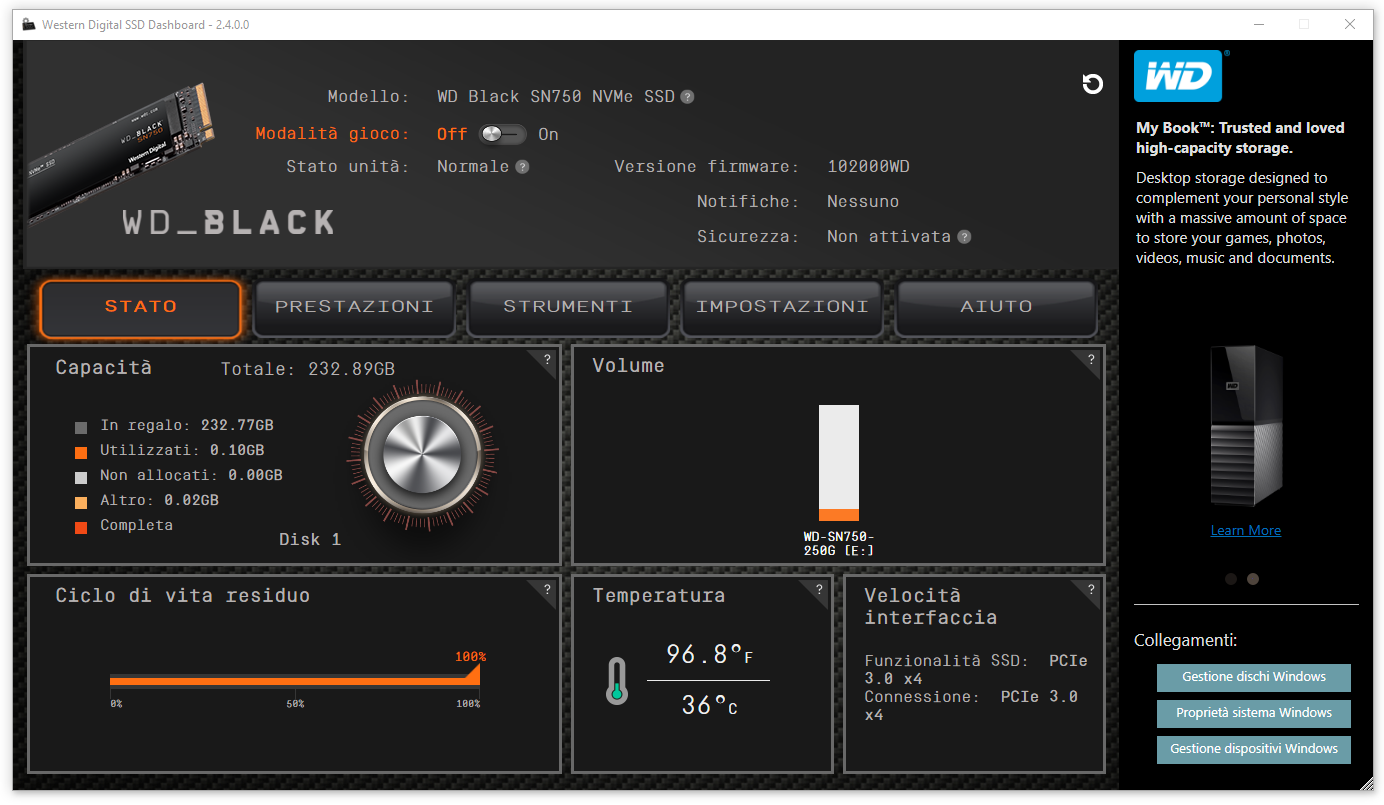Click the Totale: 232.89GB value
Screen dimensions: 1384x805
point(308,370)
